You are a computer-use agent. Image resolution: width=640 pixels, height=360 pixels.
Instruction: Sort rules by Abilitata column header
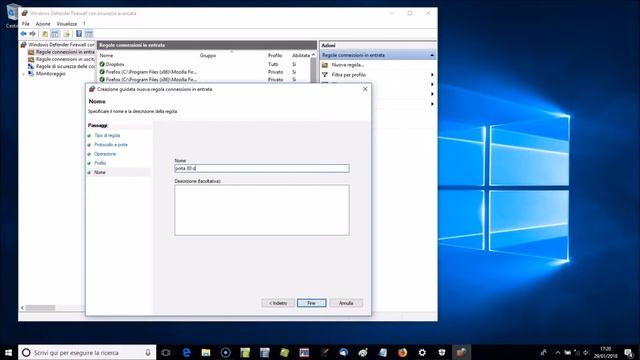(x=301, y=55)
